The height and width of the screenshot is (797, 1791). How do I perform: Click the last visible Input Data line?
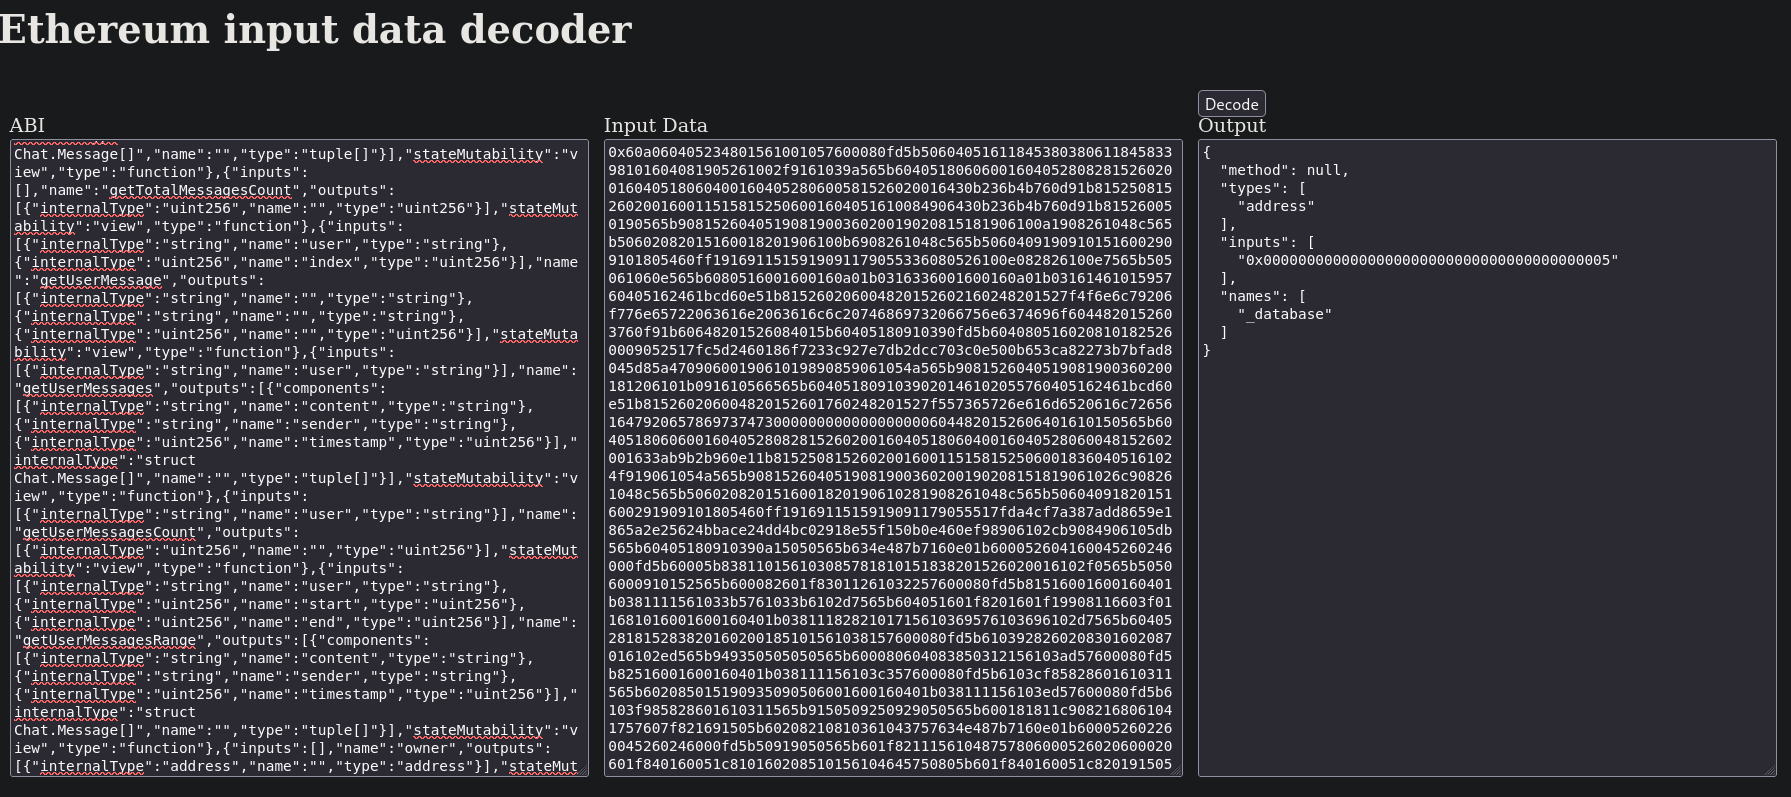[x=890, y=764]
